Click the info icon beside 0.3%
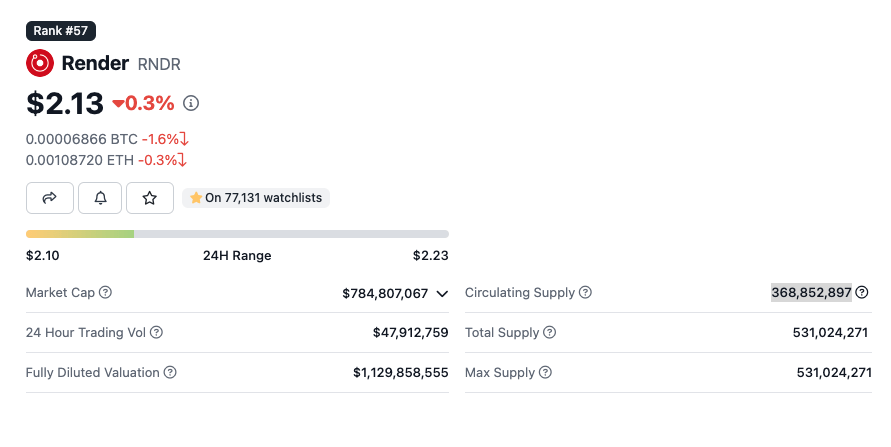Screen dimensions: 891x447 (x=191, y=103)
